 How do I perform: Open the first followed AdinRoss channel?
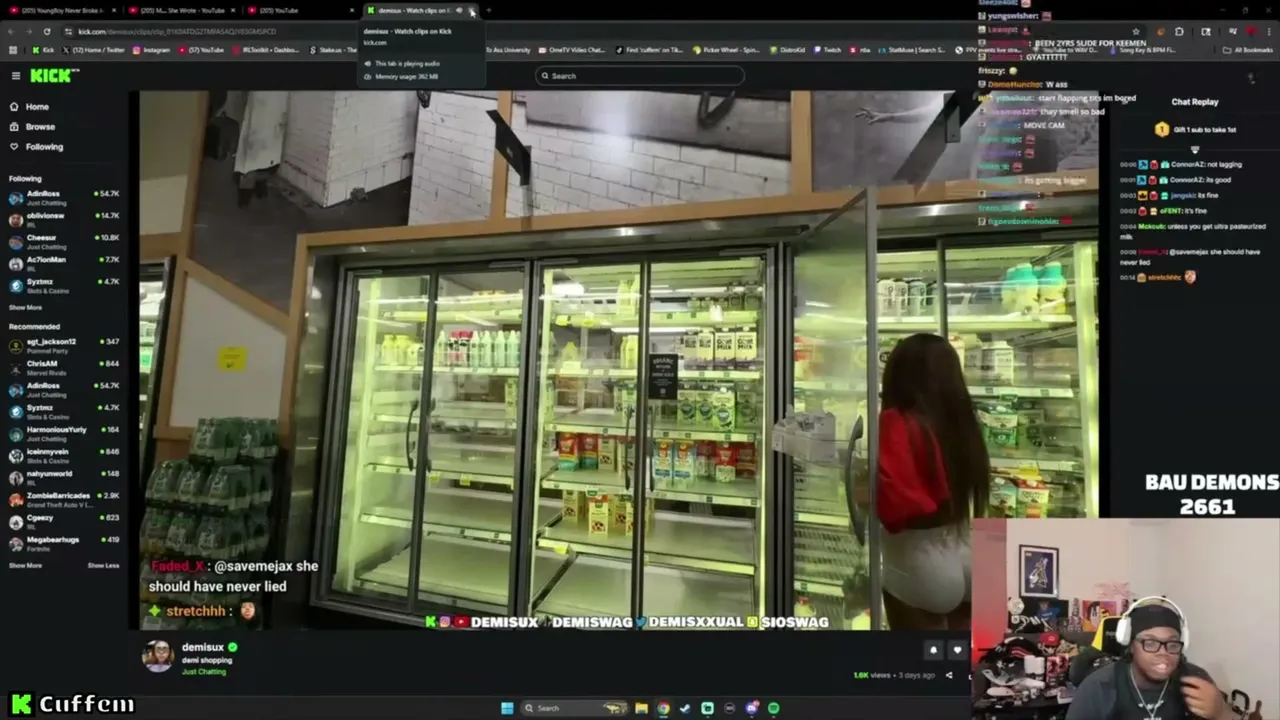click(64, 197)
